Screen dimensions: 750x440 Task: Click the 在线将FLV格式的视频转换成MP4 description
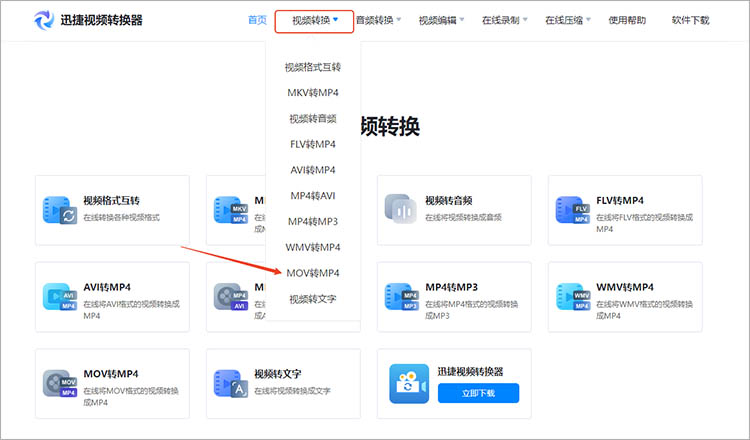(644, 223)
